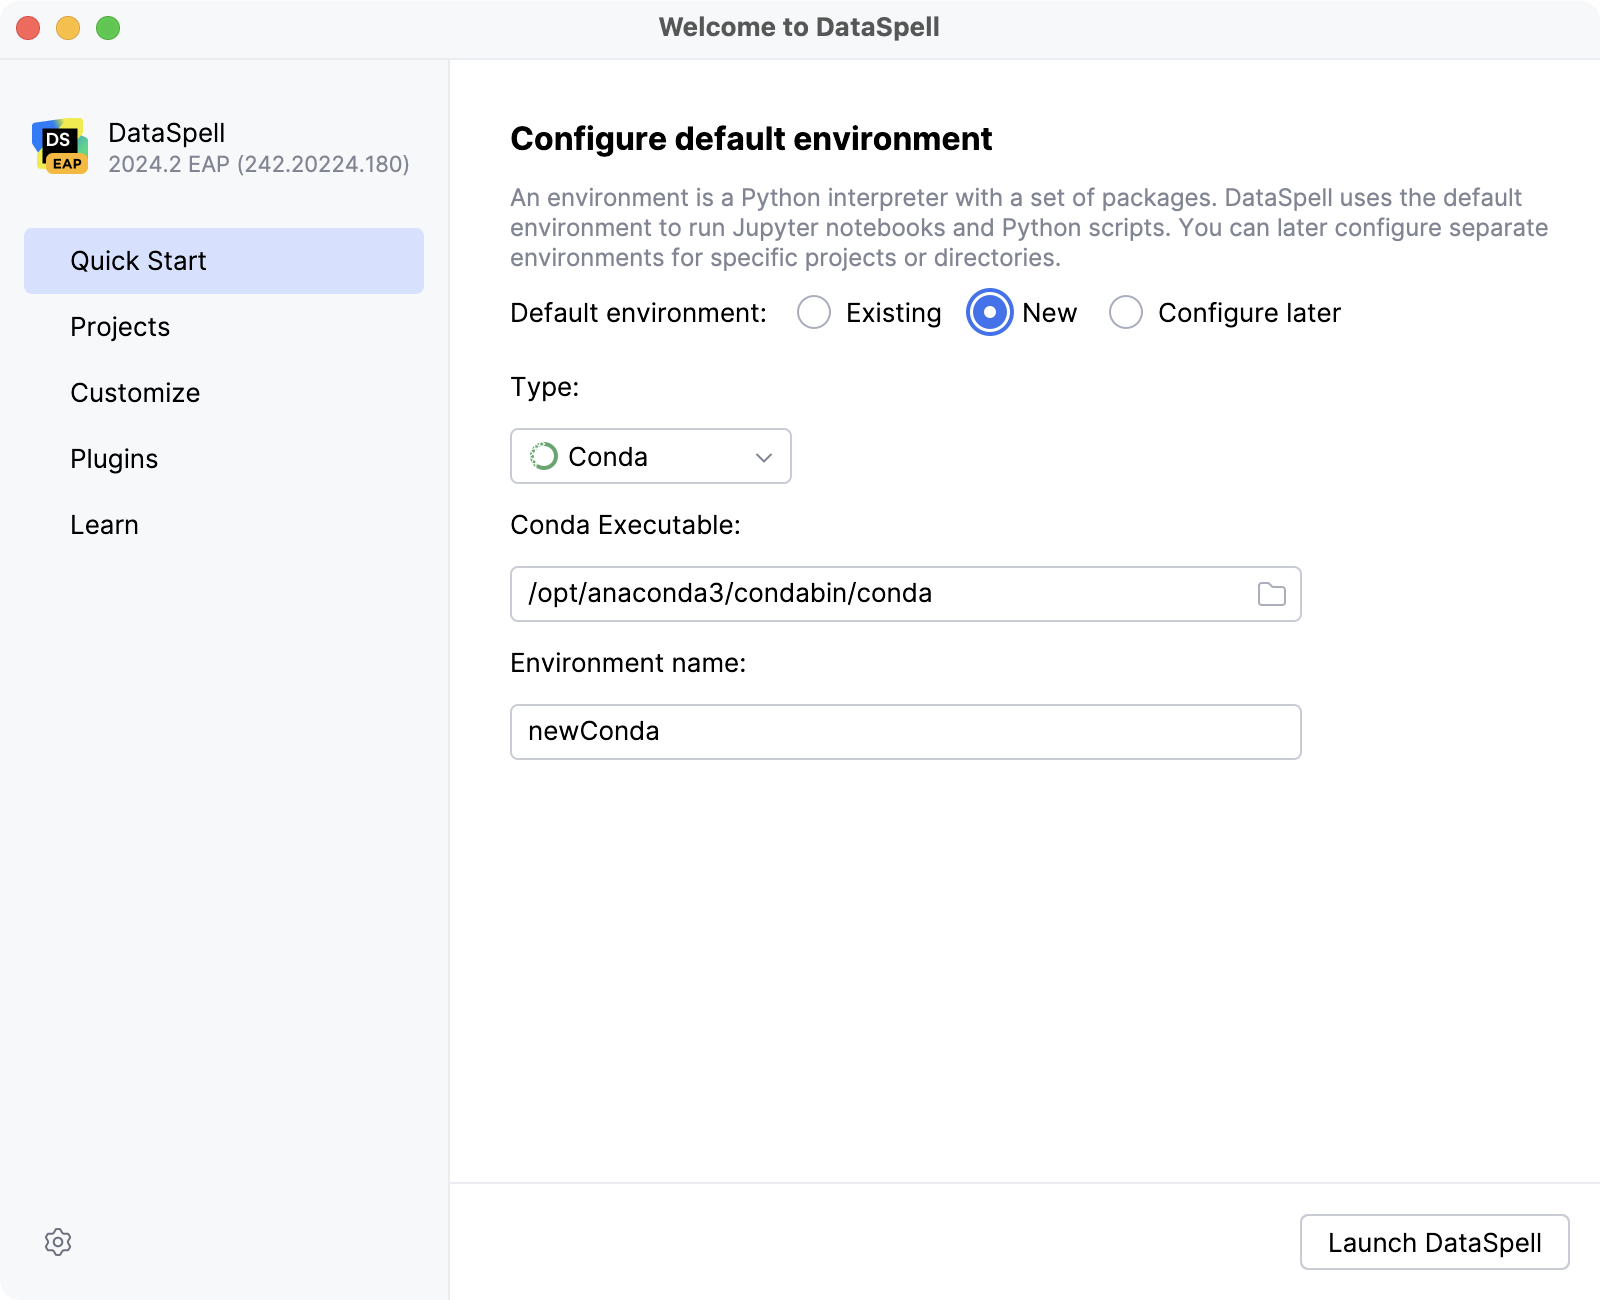Switch to the Projects section
1600x1300 pixels.
point(120,326)
